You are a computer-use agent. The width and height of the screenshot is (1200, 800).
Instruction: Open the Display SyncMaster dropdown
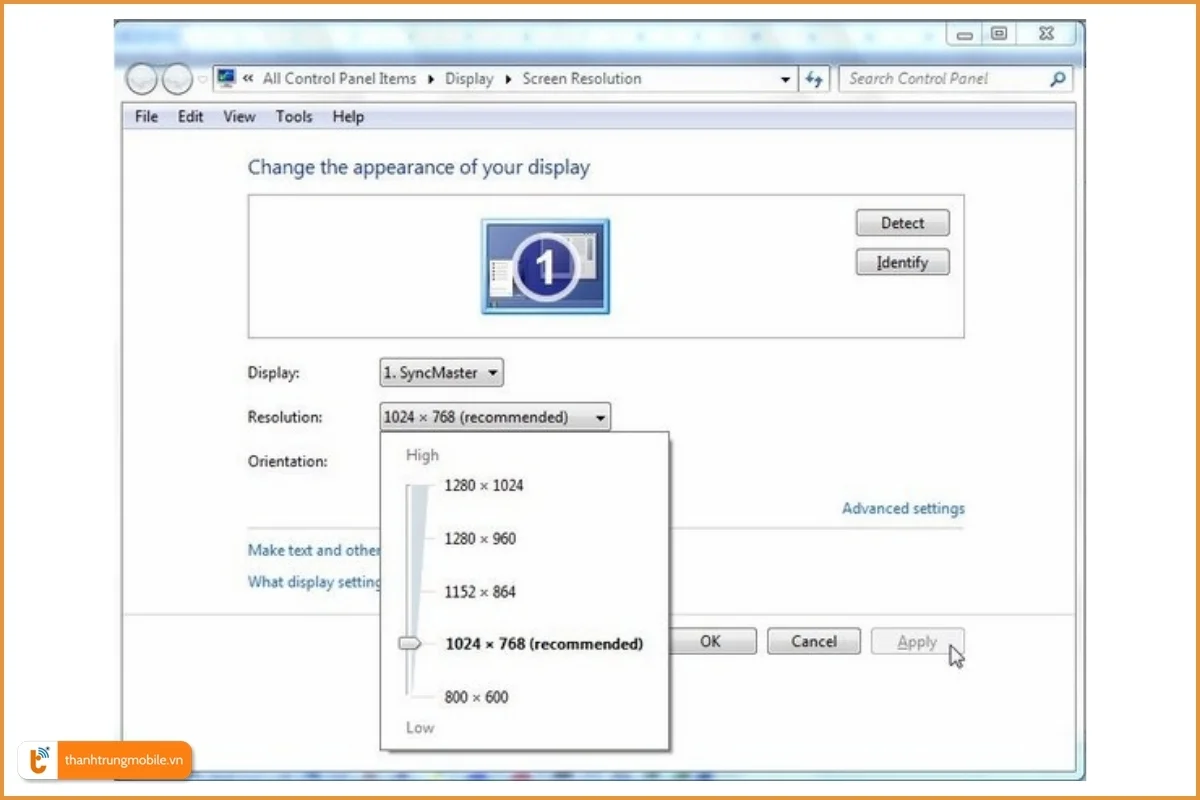tap(441, 373)
